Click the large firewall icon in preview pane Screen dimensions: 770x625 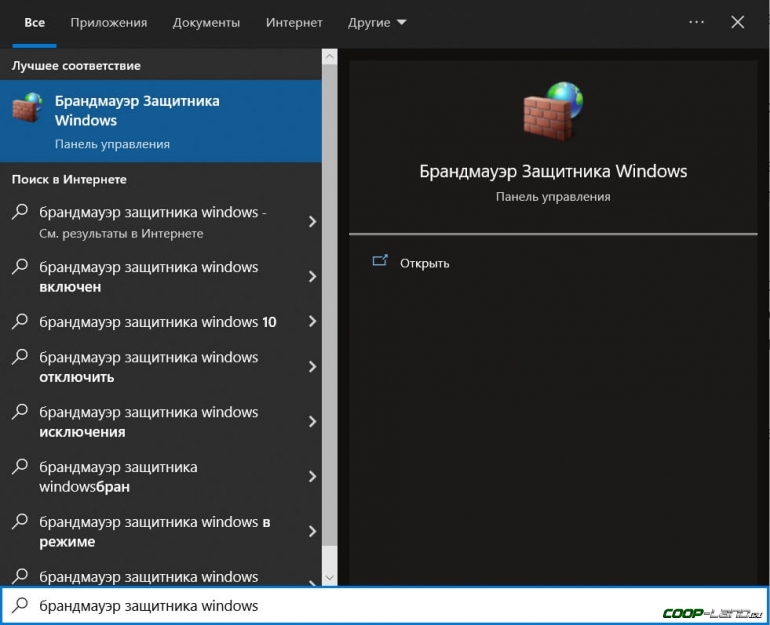[552, 110]
